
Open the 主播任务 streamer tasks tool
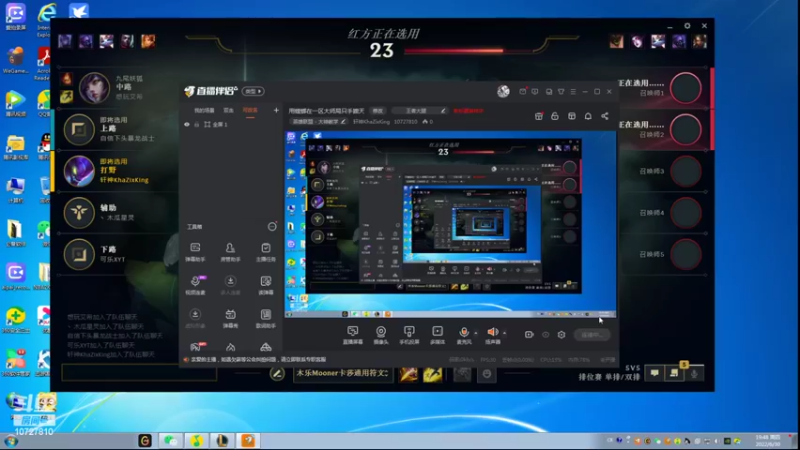tap(265, 252)
